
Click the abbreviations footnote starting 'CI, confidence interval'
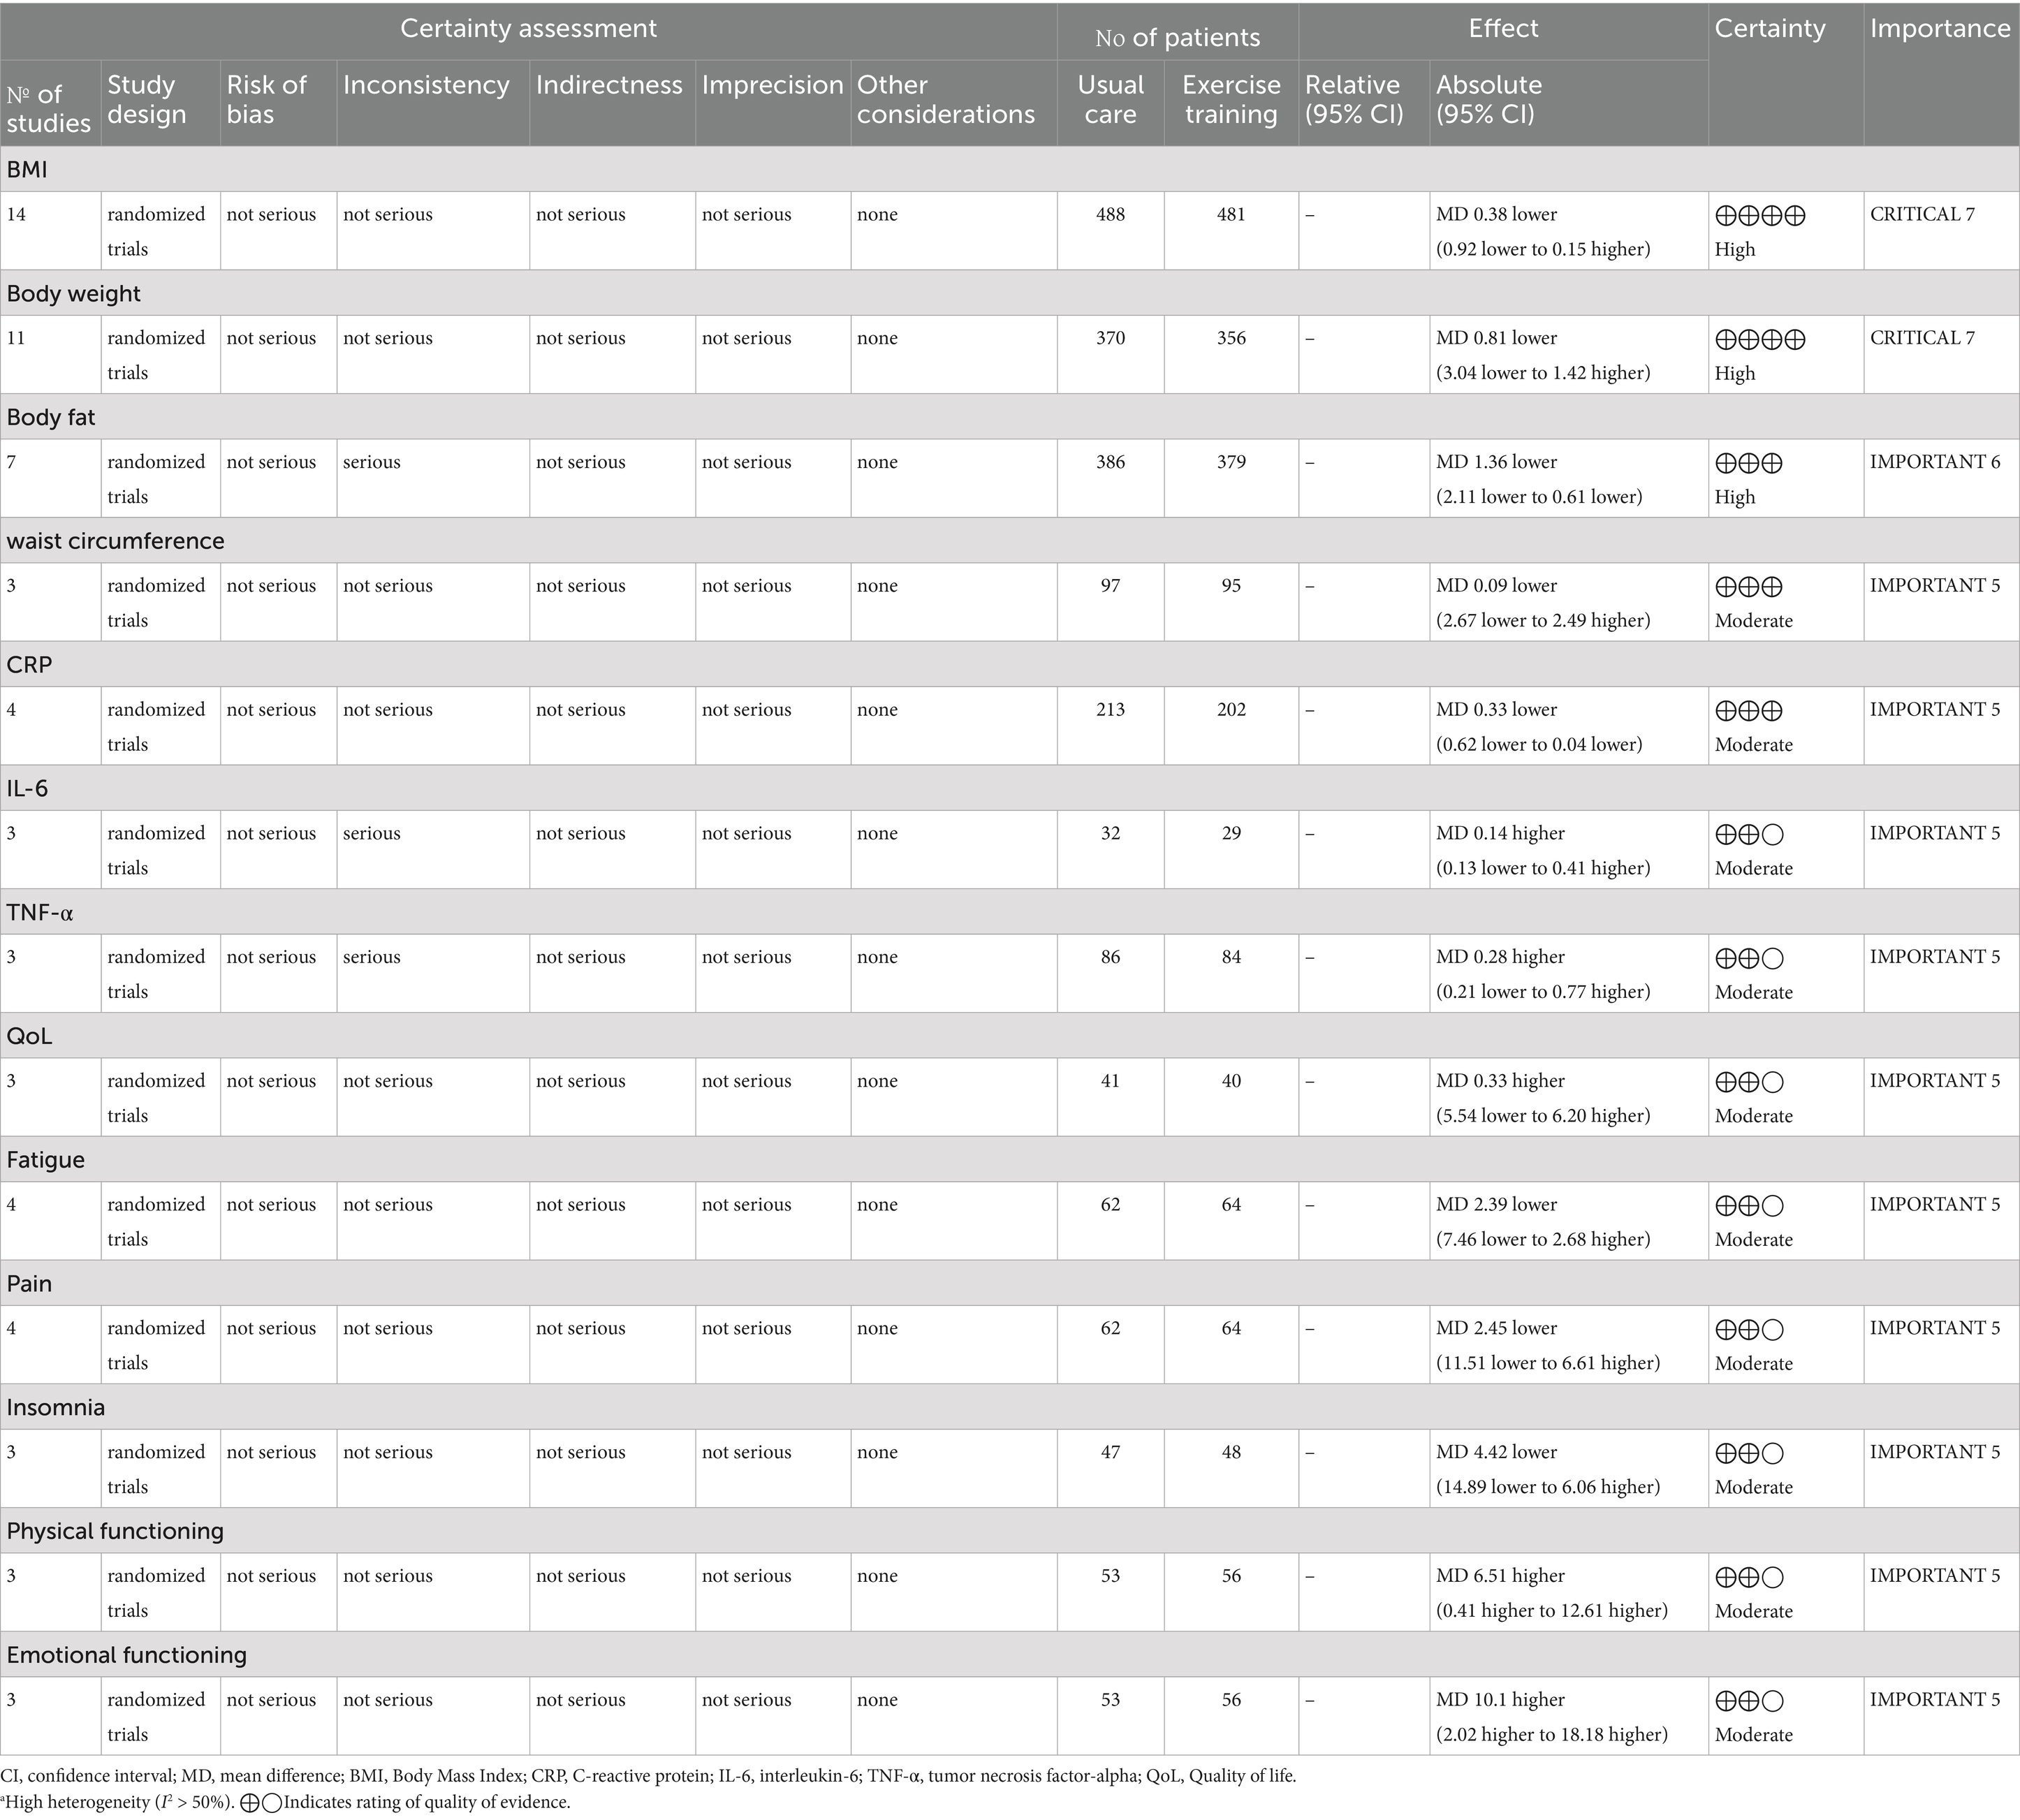click(648, 1776)
